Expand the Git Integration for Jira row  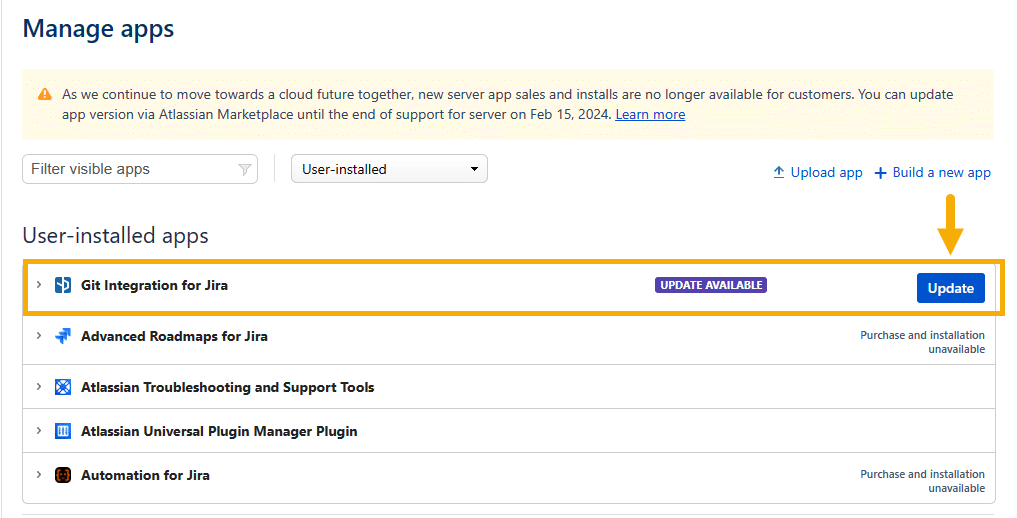pos(39,285)
